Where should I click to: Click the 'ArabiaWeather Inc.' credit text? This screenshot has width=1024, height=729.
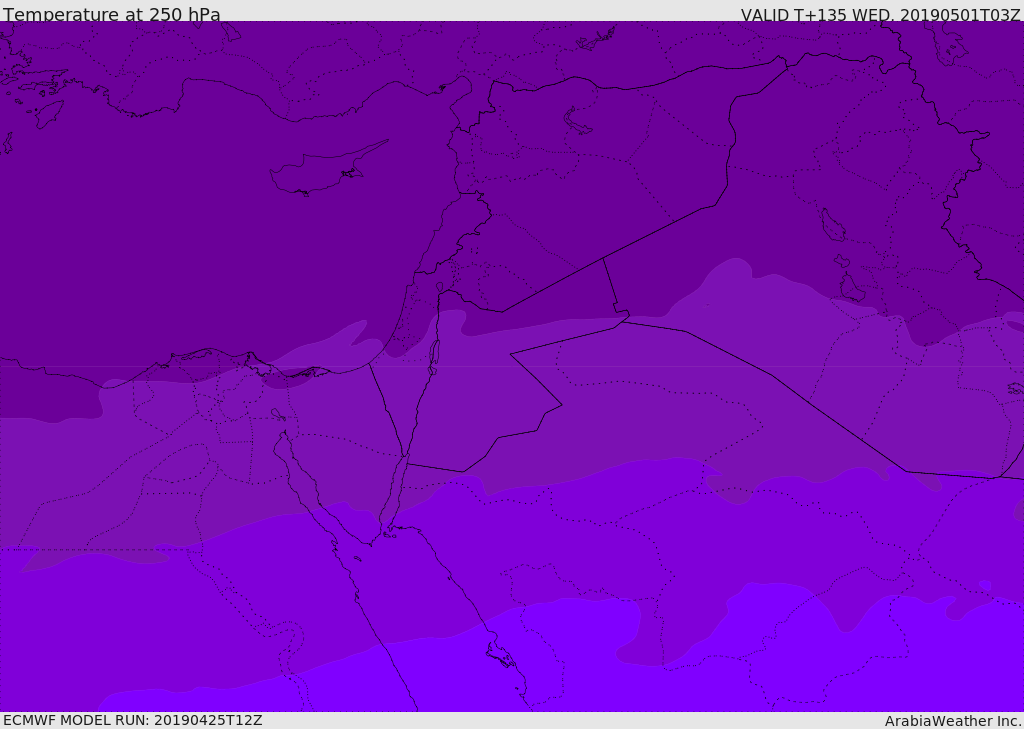tap(952, 721)
